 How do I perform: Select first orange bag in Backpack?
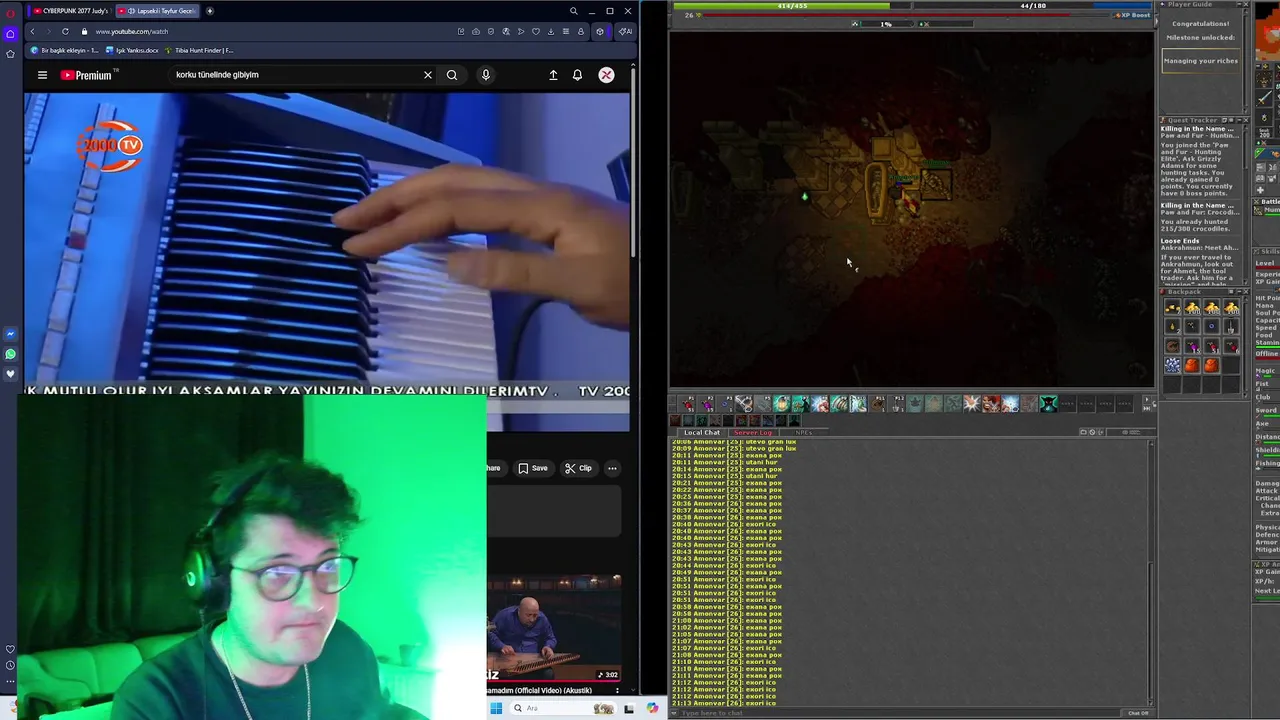click(1191, 365)
